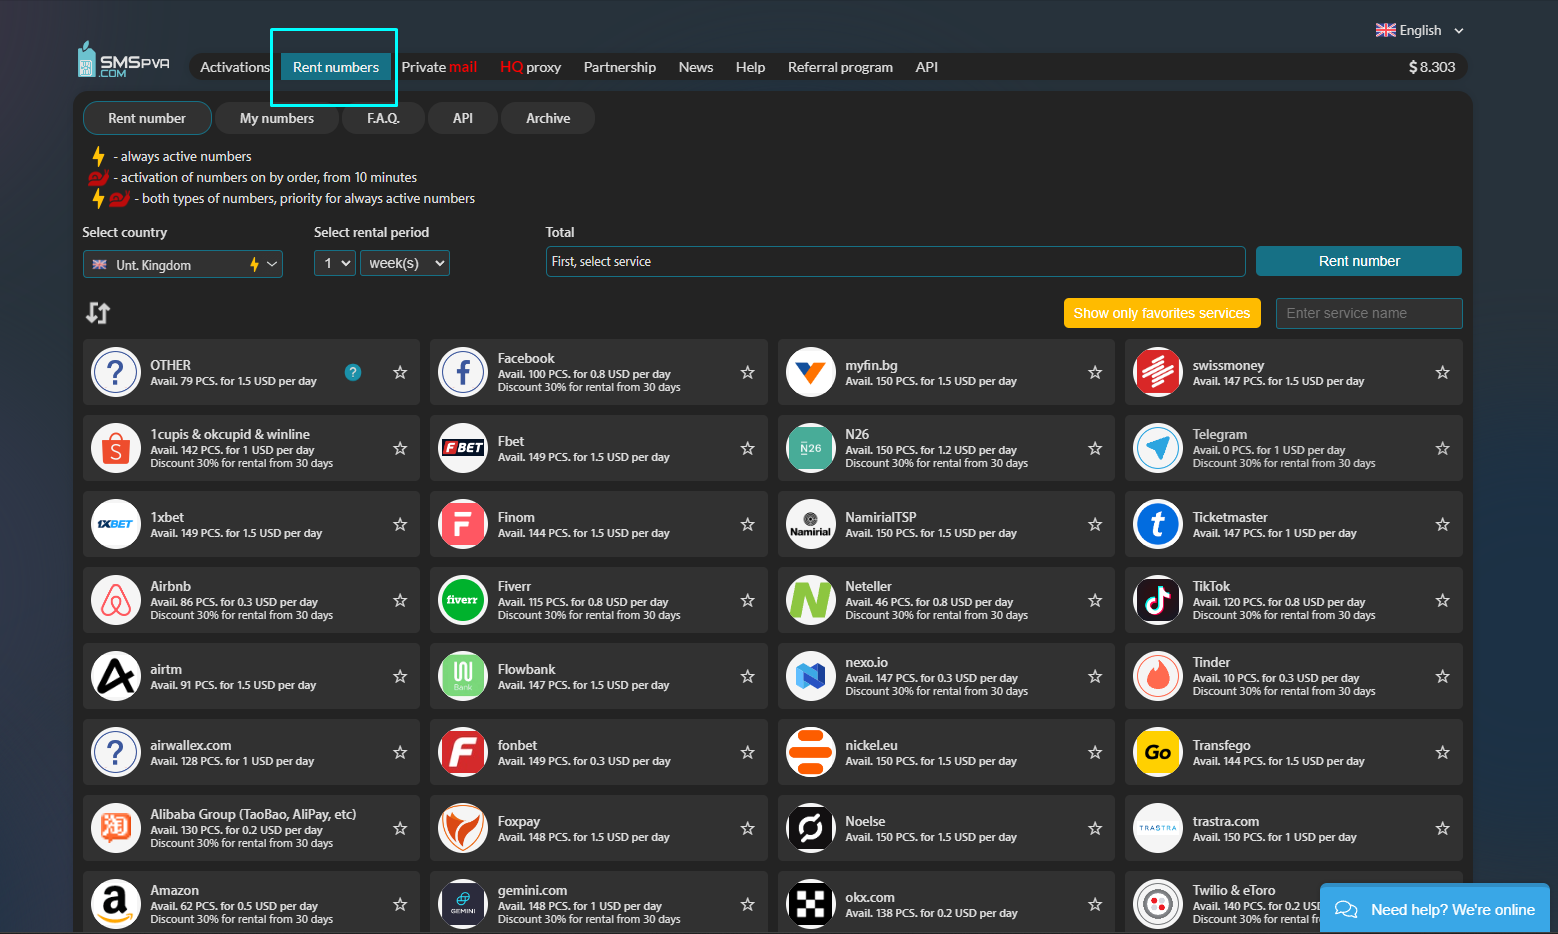Select the Facebook service icon

click(463, 372)
